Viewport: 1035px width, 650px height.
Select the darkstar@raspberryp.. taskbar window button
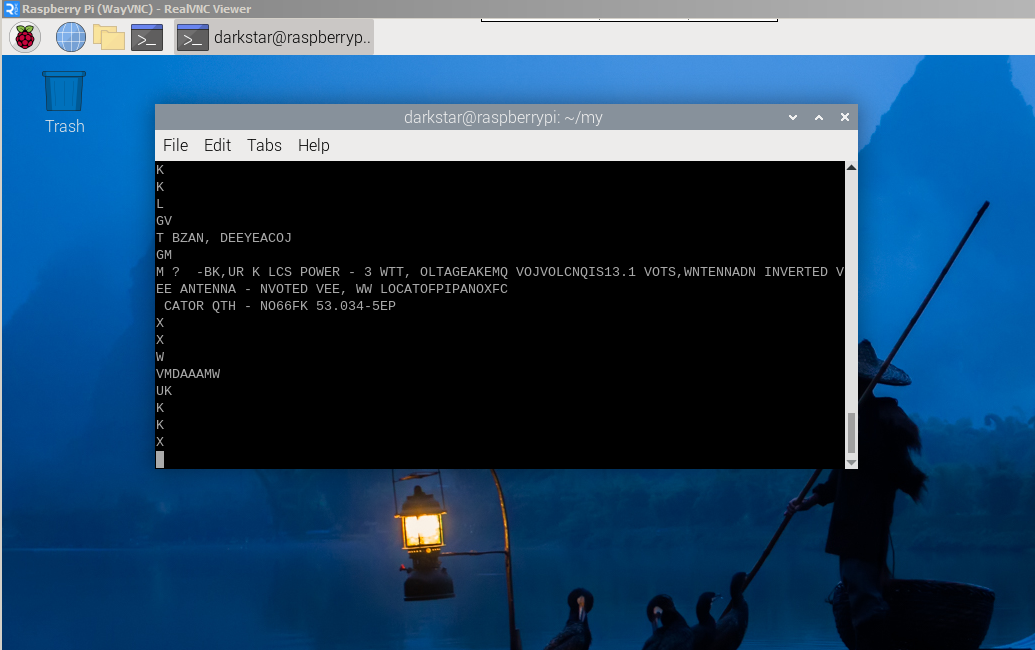tap(274, 38)
